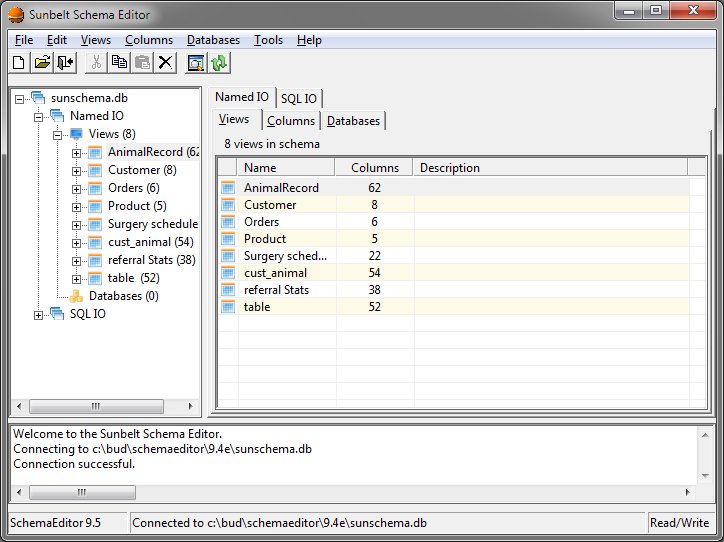Click the tree panel horizontal scrollbar right arrow
Image resolution: width=724 pixels, height=542 pixels.
(x=190, y=408)
